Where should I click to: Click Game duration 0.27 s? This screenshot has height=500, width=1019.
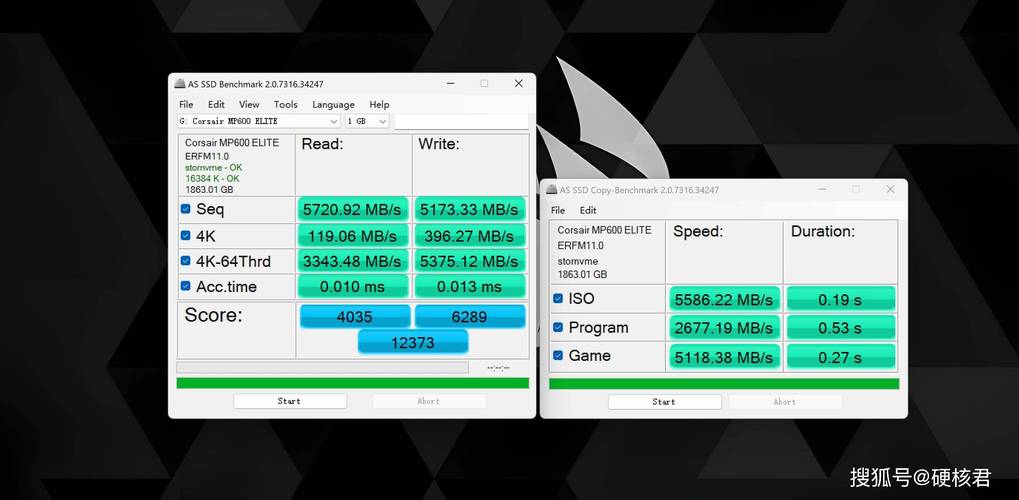[x=840, y=356]
